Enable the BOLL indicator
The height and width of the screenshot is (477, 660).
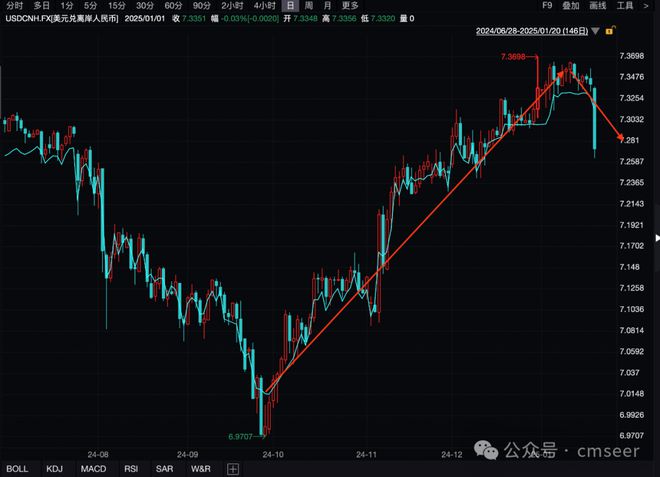(x=17, y=469)
